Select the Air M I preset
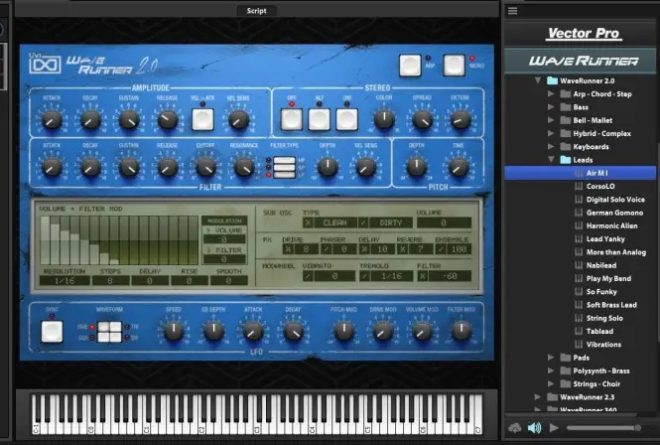The image size is (660, 445). 580,173
